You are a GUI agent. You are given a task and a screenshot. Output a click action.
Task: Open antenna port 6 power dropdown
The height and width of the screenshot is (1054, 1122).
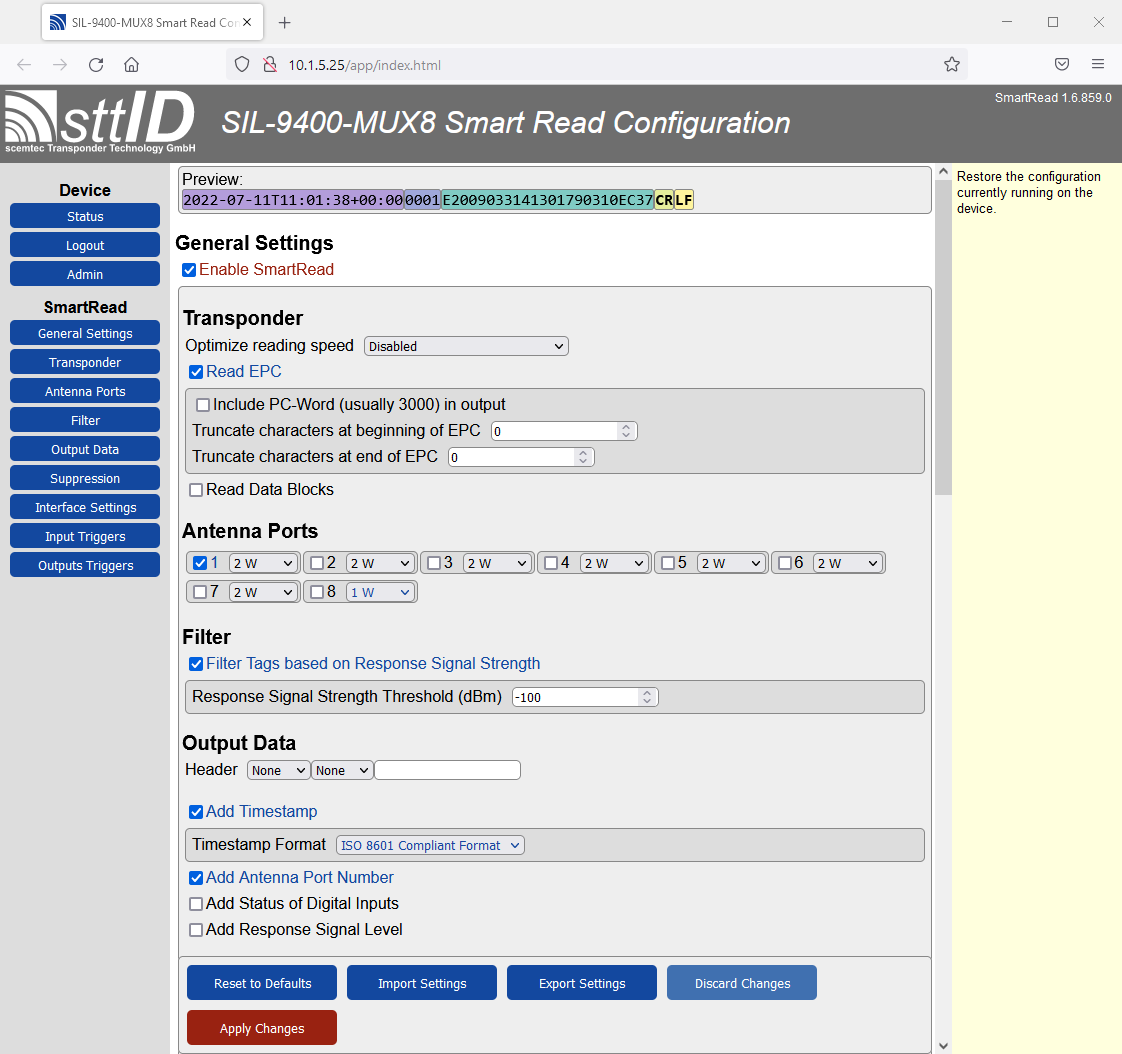click(848, 563)
